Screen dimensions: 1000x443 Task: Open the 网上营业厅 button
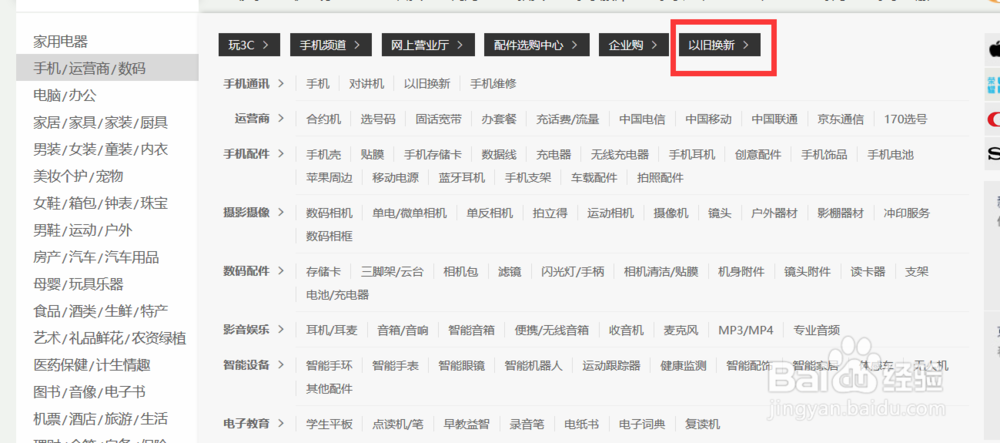(427, 45)
